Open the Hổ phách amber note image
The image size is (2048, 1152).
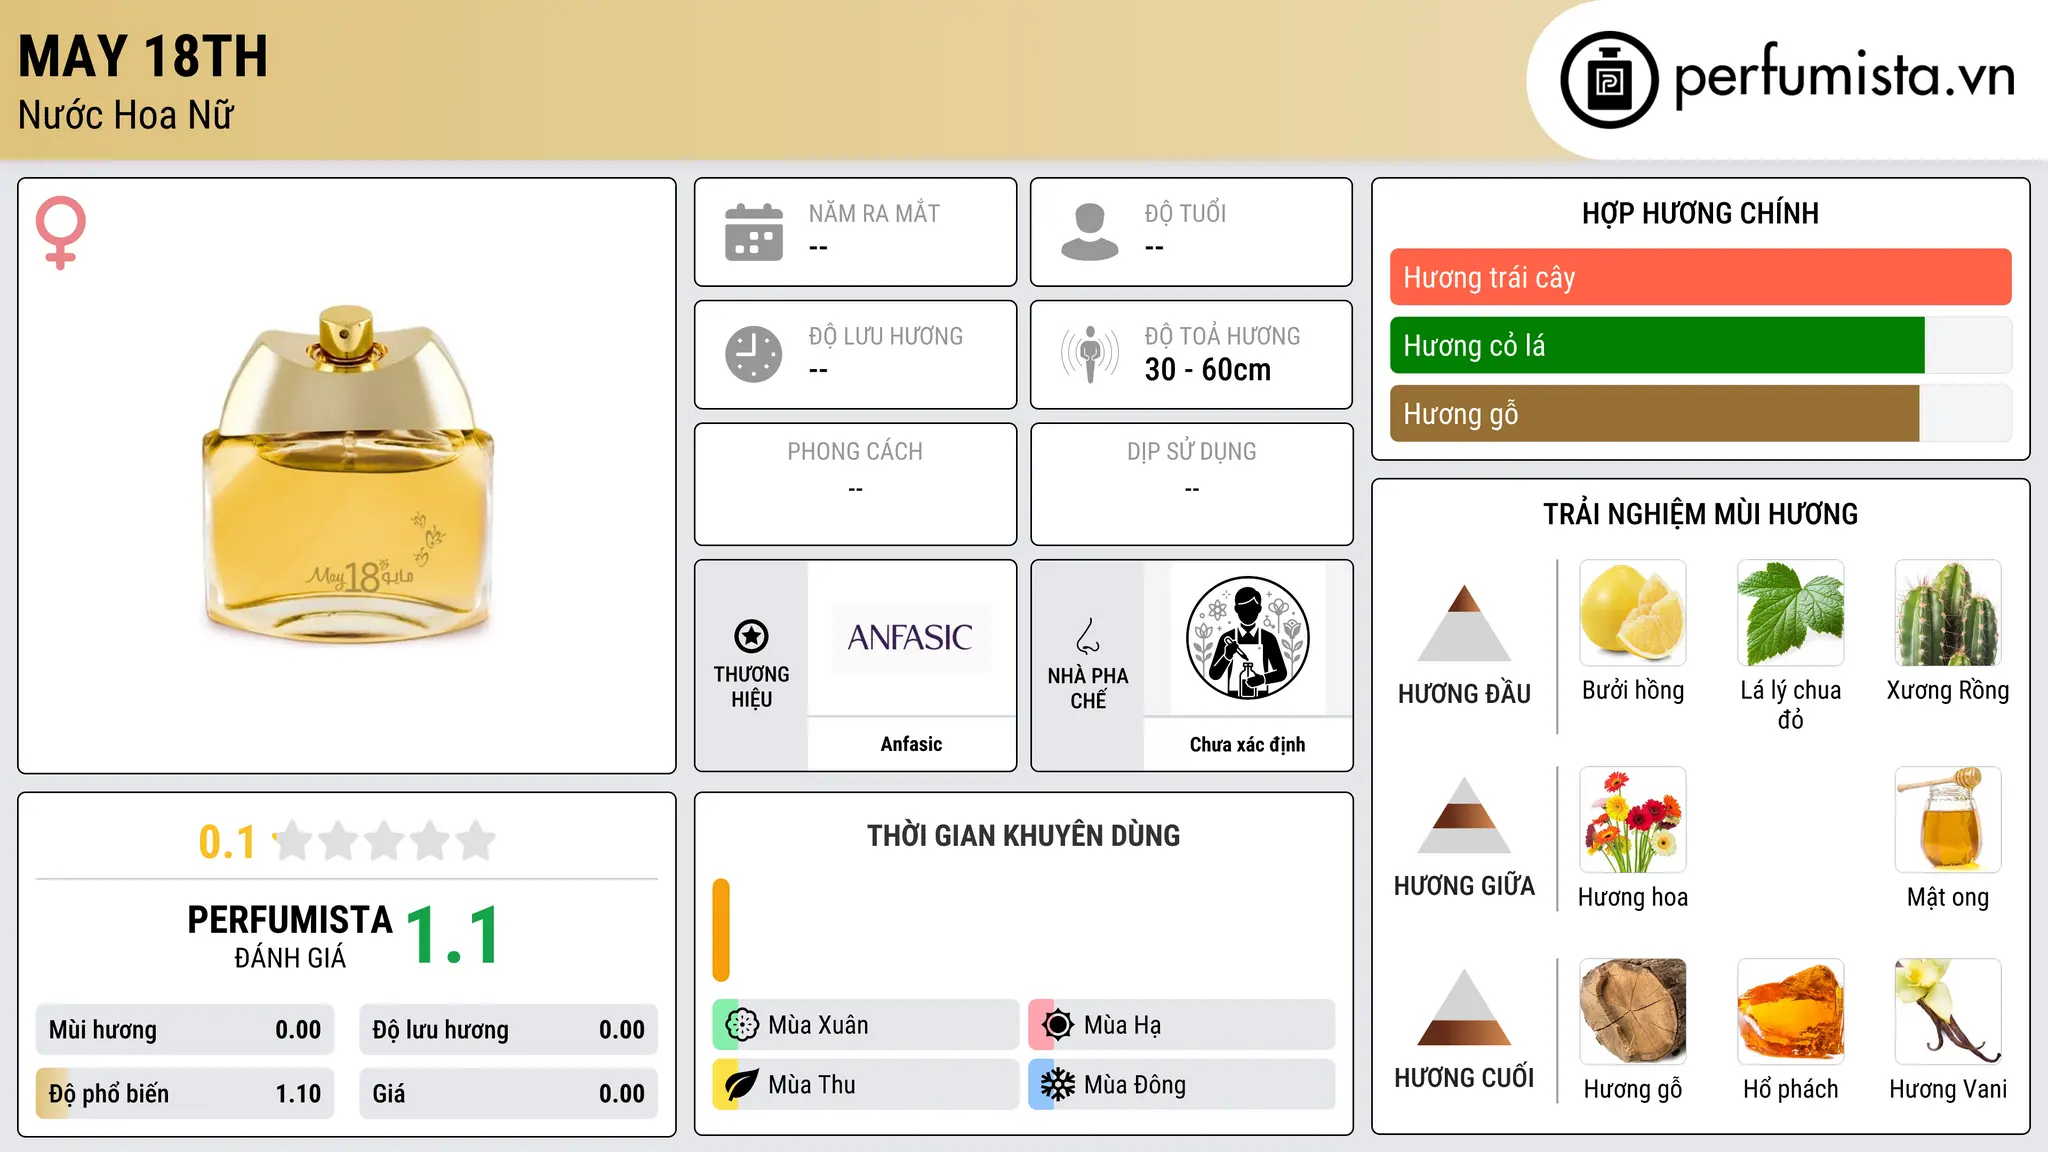point(1791,1012)
